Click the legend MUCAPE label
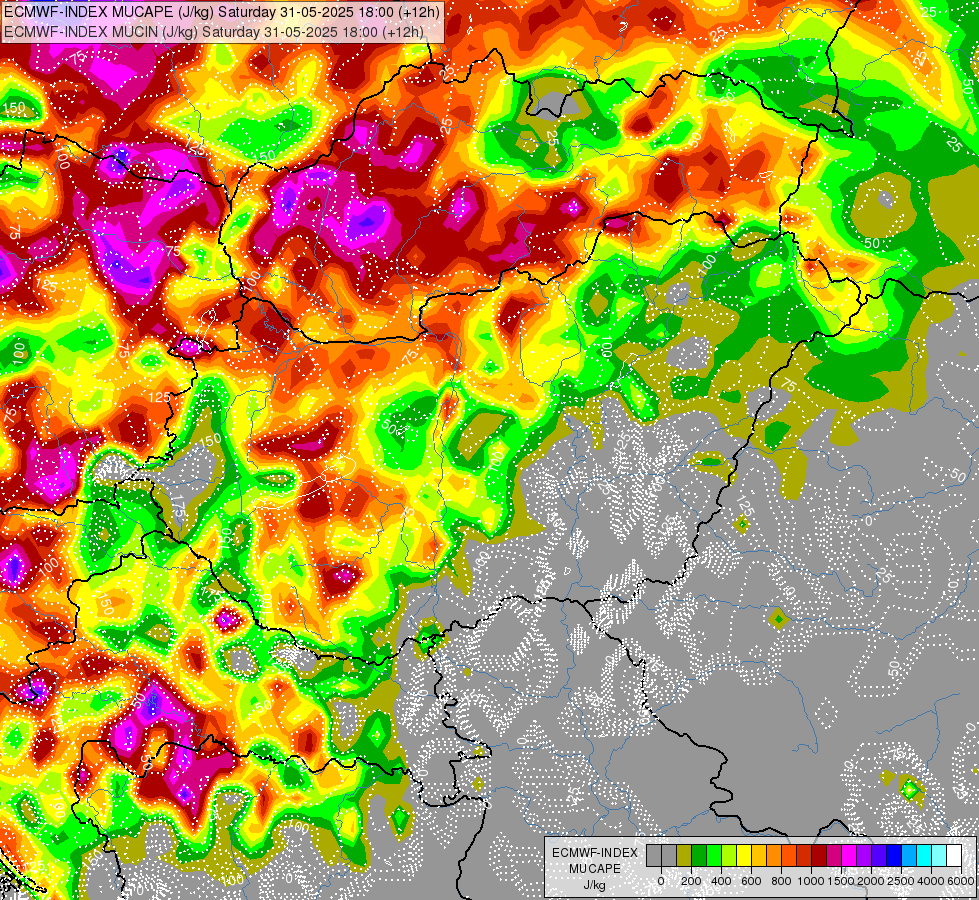The width and height of the screenshot is (979, 900). click(x=595, y=869)
